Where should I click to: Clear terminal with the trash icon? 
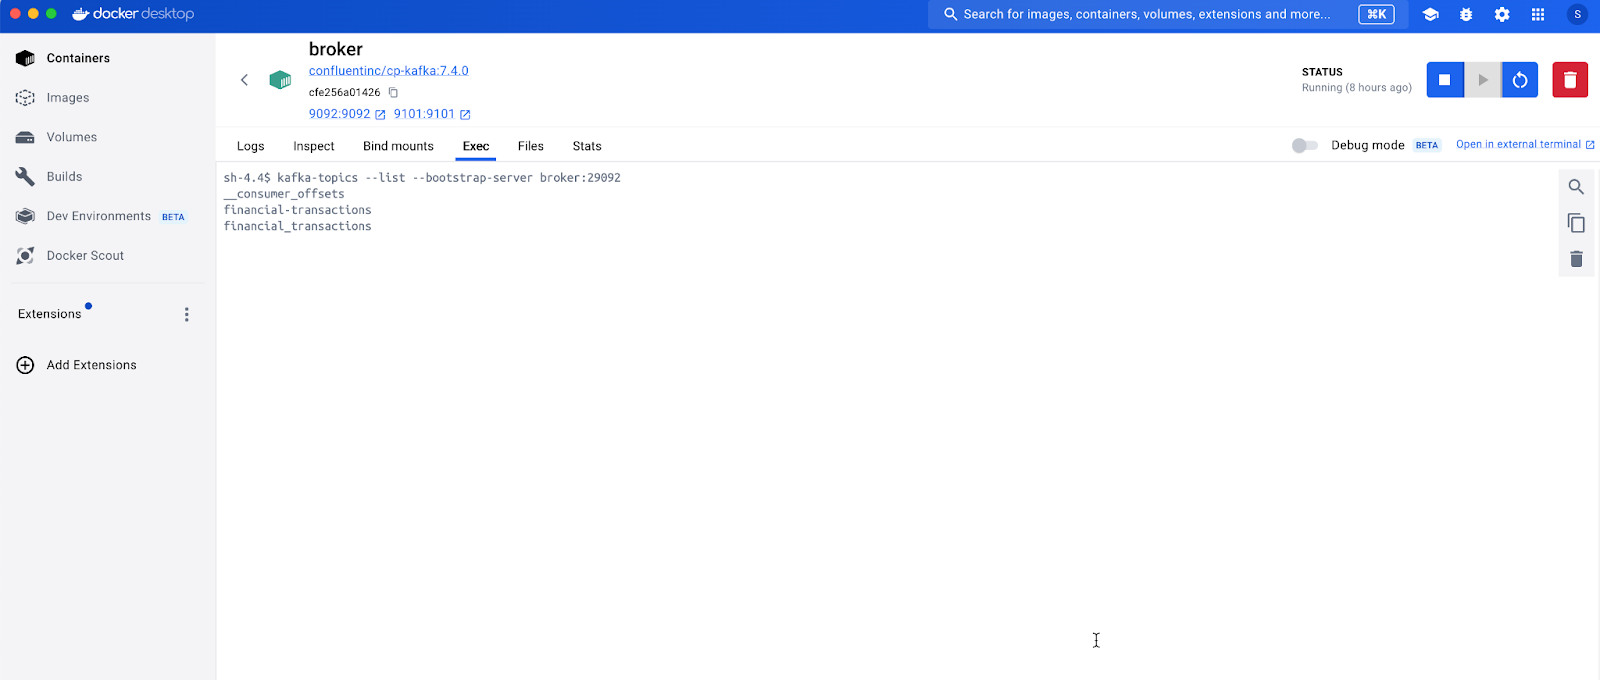[1576, 259]
